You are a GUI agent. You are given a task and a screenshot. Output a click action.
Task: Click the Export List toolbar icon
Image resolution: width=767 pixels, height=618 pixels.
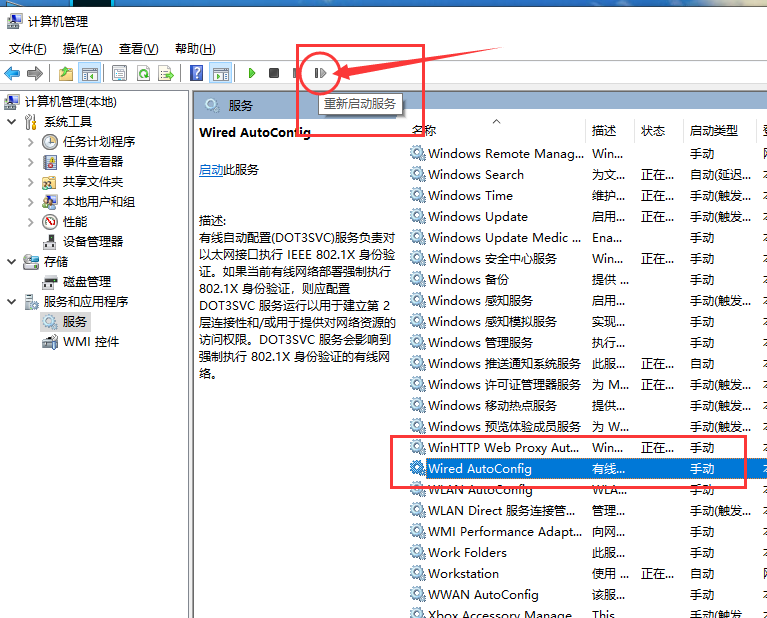point(166,73)
